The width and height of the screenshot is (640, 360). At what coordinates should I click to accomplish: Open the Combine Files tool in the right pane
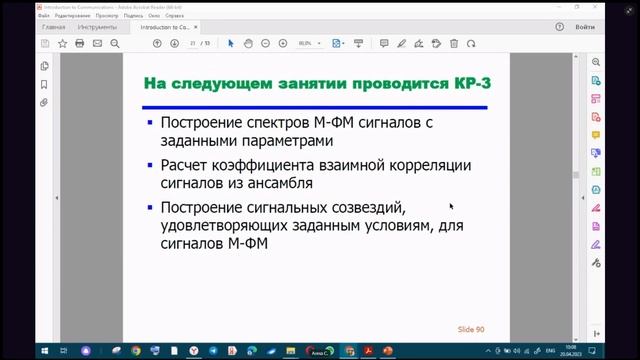[x=596, y=153]
